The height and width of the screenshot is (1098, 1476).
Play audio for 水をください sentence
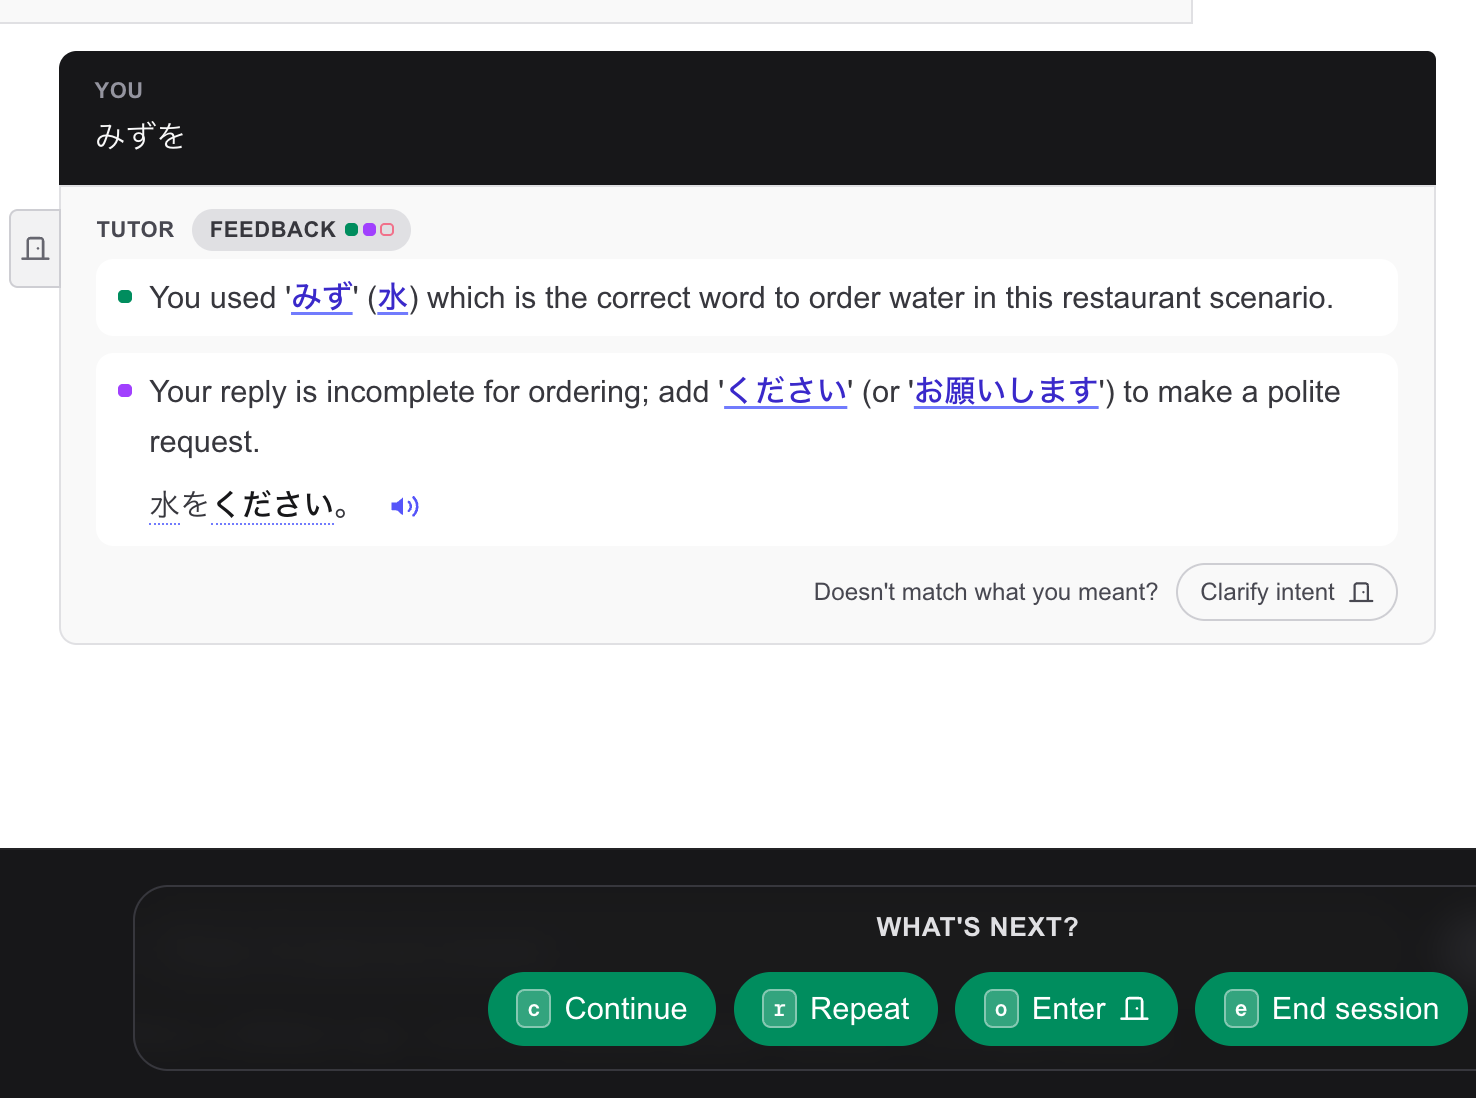tap(404, 506)
